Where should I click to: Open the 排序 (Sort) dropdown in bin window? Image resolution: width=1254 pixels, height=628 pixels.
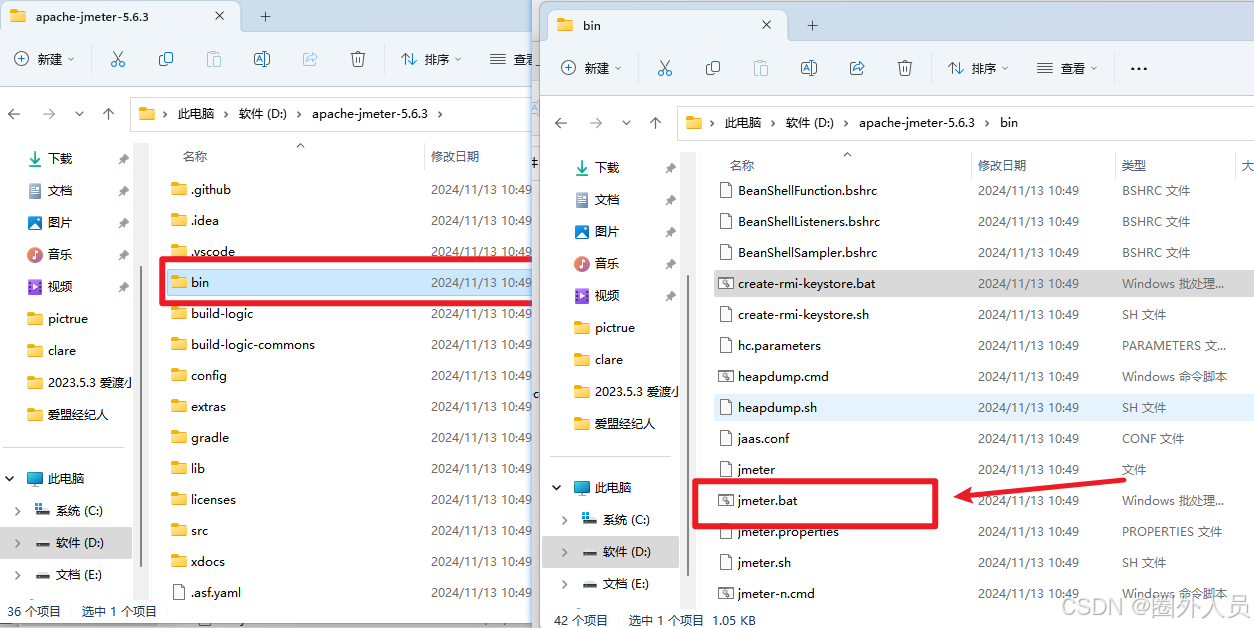[978, 68]
